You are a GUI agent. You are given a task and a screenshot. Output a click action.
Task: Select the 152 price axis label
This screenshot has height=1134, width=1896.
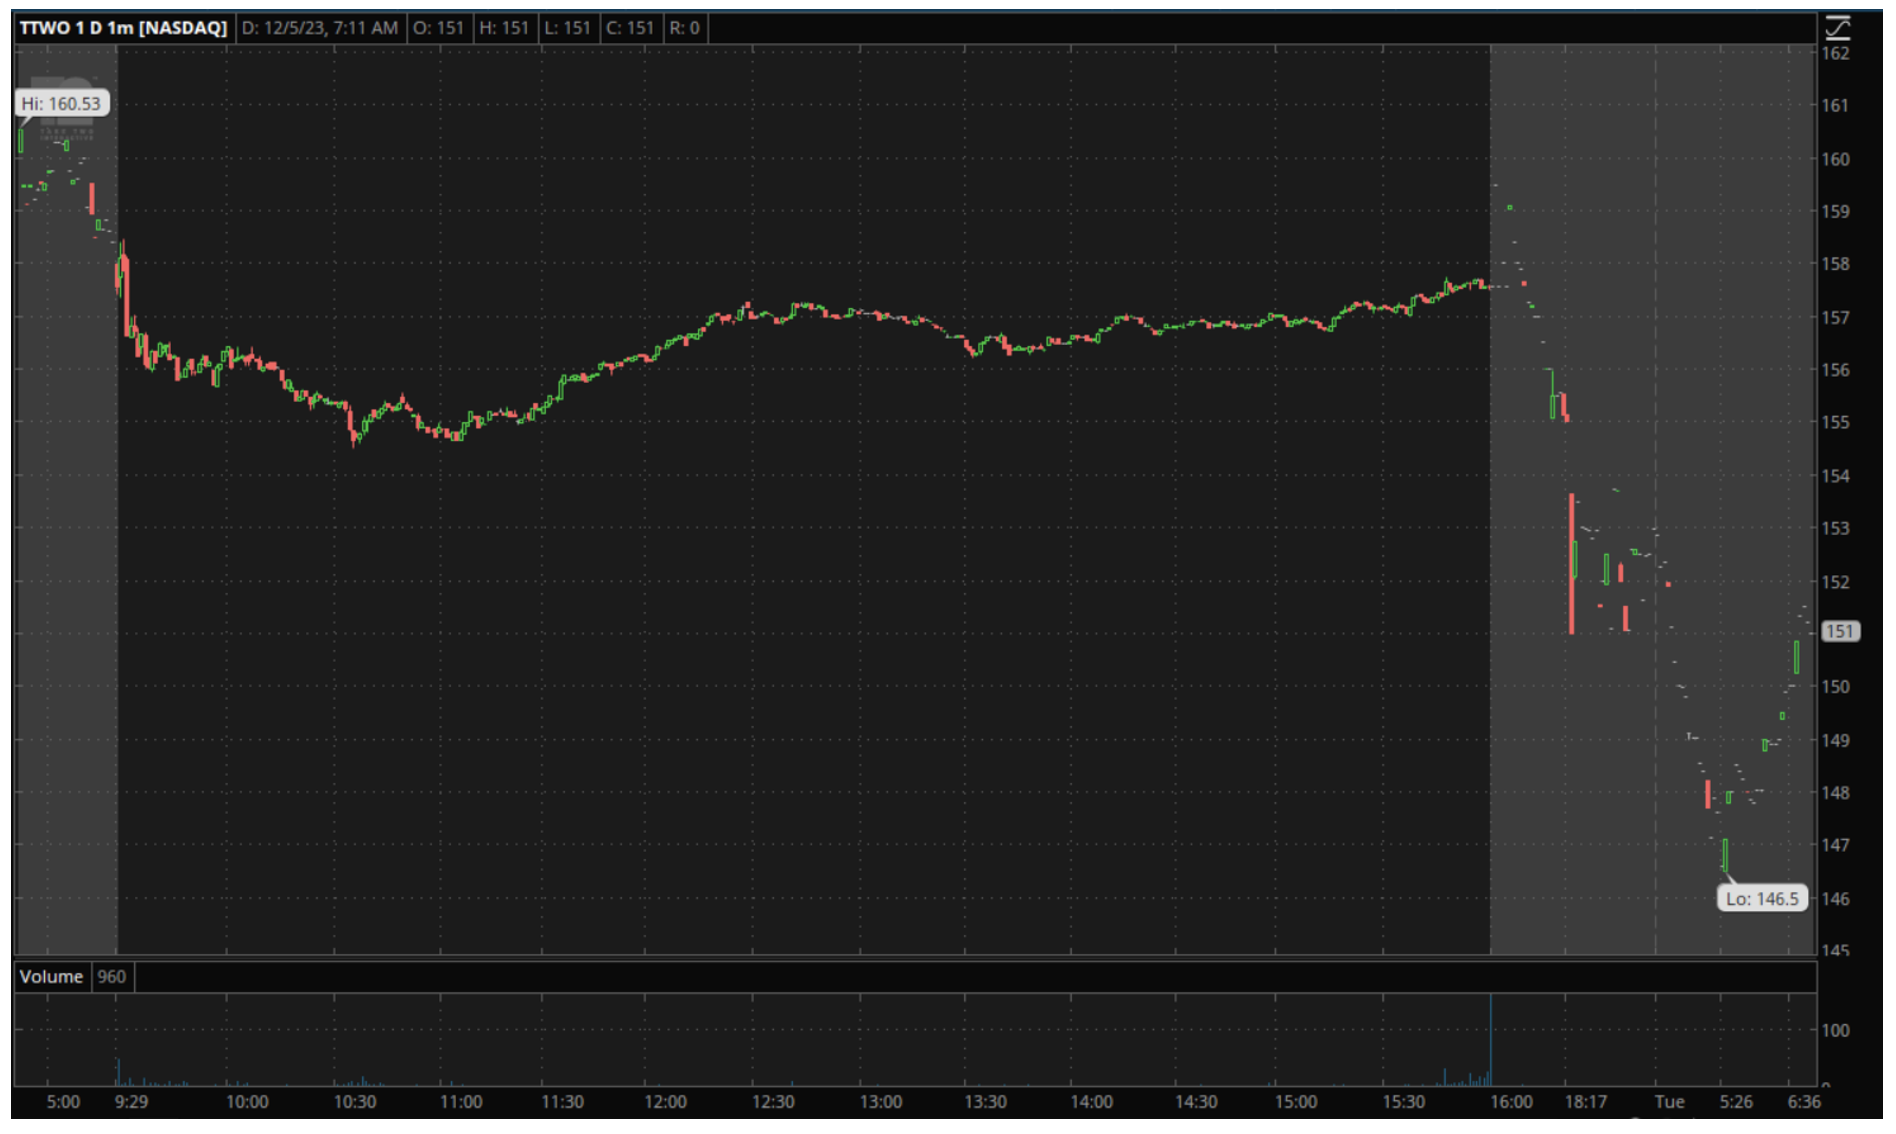(x=1835, y=582)
